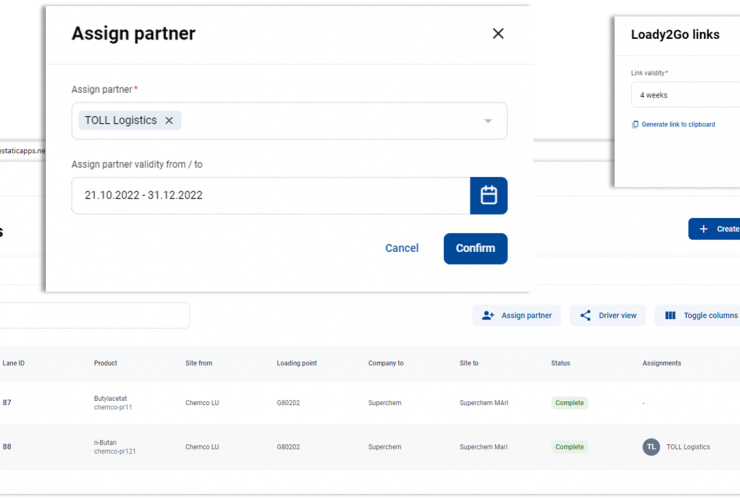Click the columns icon beside Toggle columns
The height and width of the screenshot is (500, 740).
tap(670, 315)
